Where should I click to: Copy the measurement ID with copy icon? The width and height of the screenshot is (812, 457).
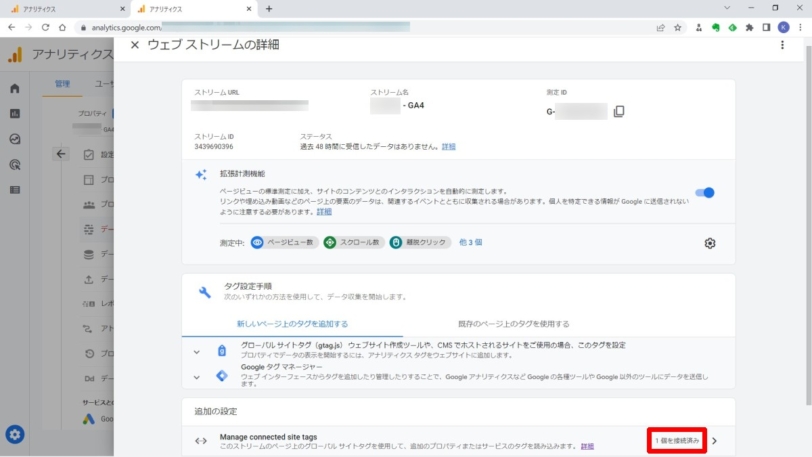[619, 111]
